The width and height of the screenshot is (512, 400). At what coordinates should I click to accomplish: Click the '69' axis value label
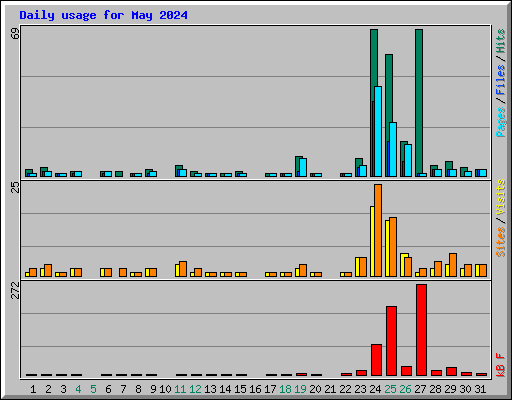point(16,33)
